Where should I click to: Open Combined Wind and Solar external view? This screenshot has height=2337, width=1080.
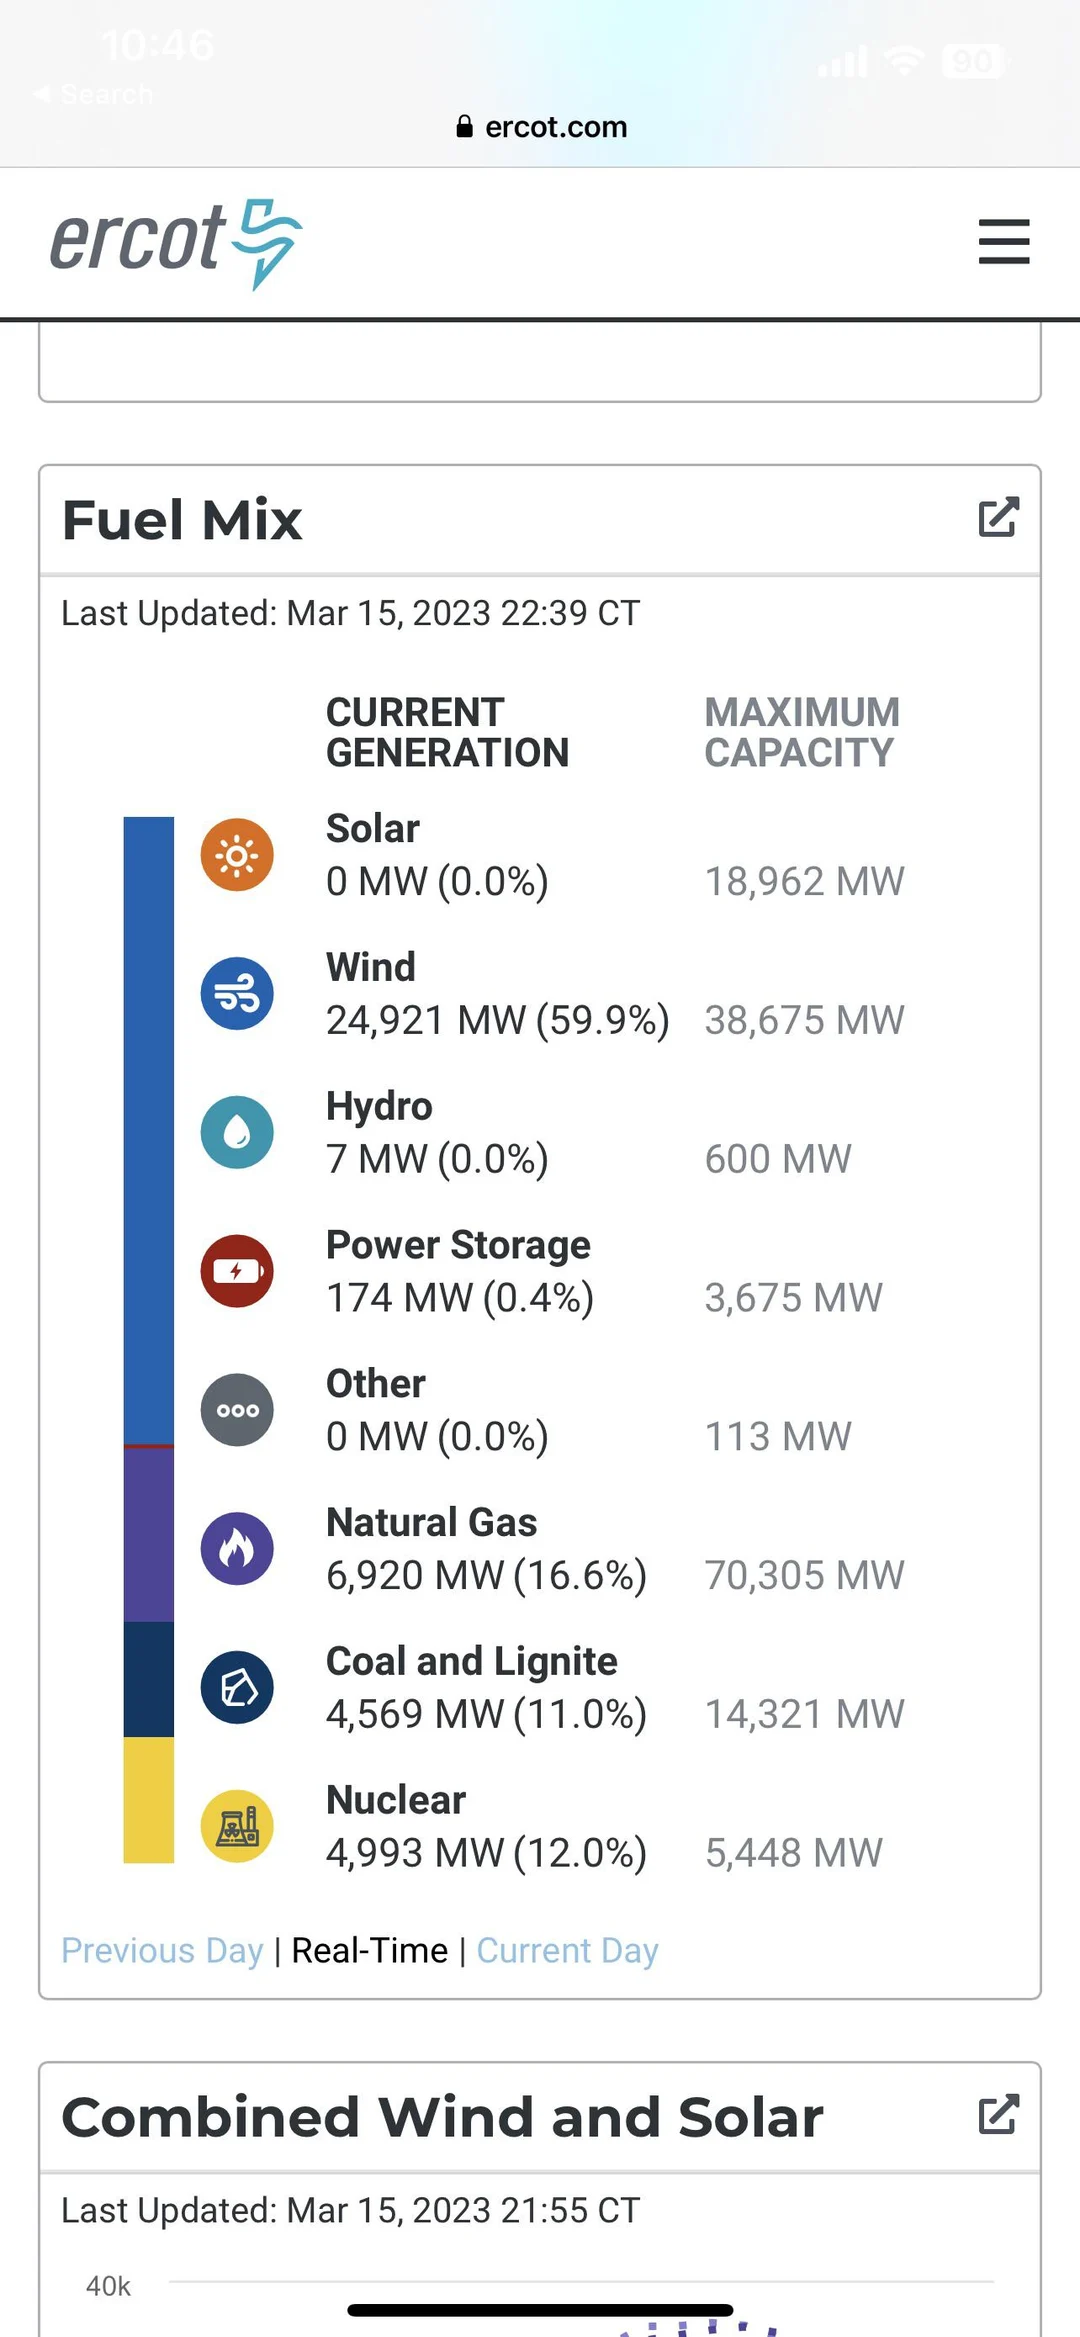click(997, 2115)
